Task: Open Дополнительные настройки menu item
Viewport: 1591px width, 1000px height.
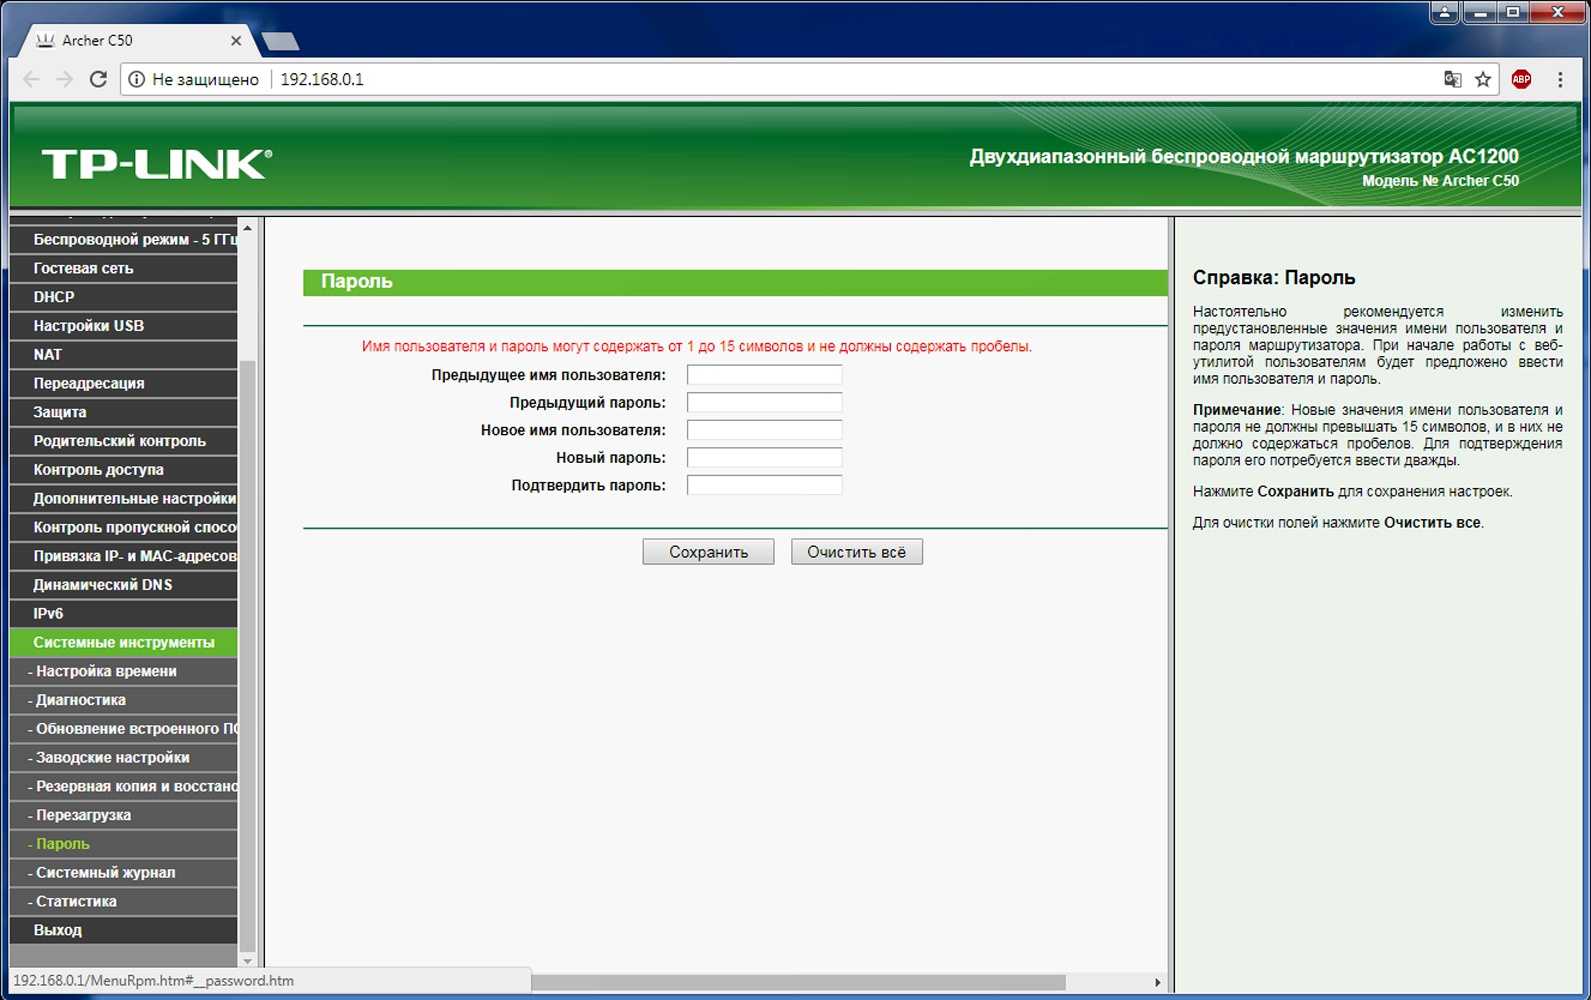Action: click(123, 499)
